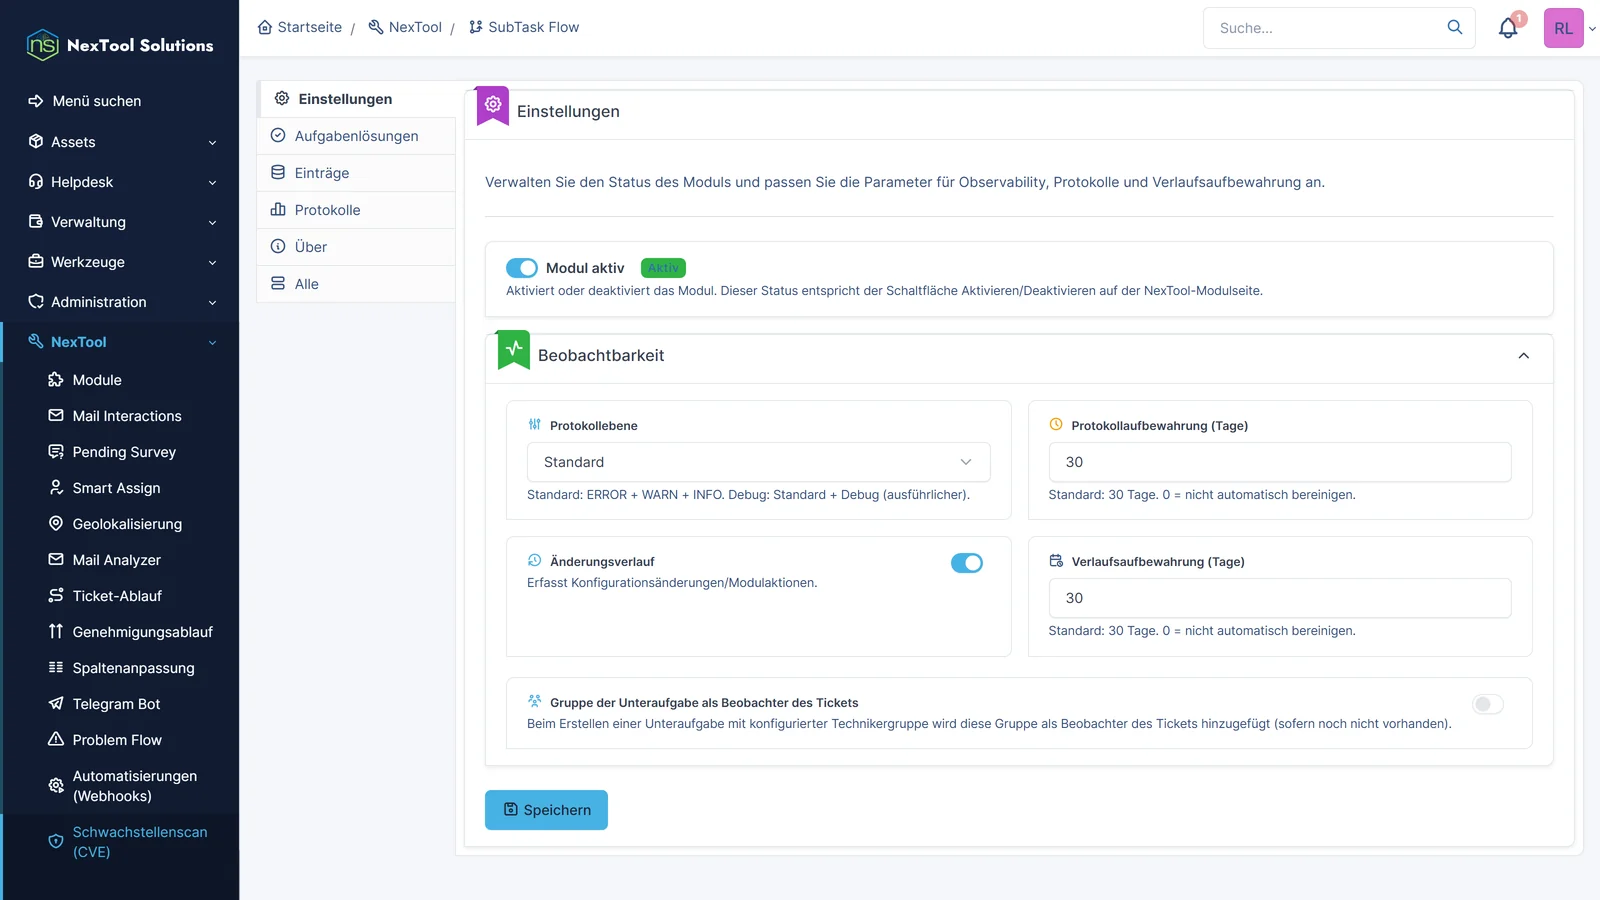
Task: Go to Startseite breadcrumb
Action: [300, 27]
